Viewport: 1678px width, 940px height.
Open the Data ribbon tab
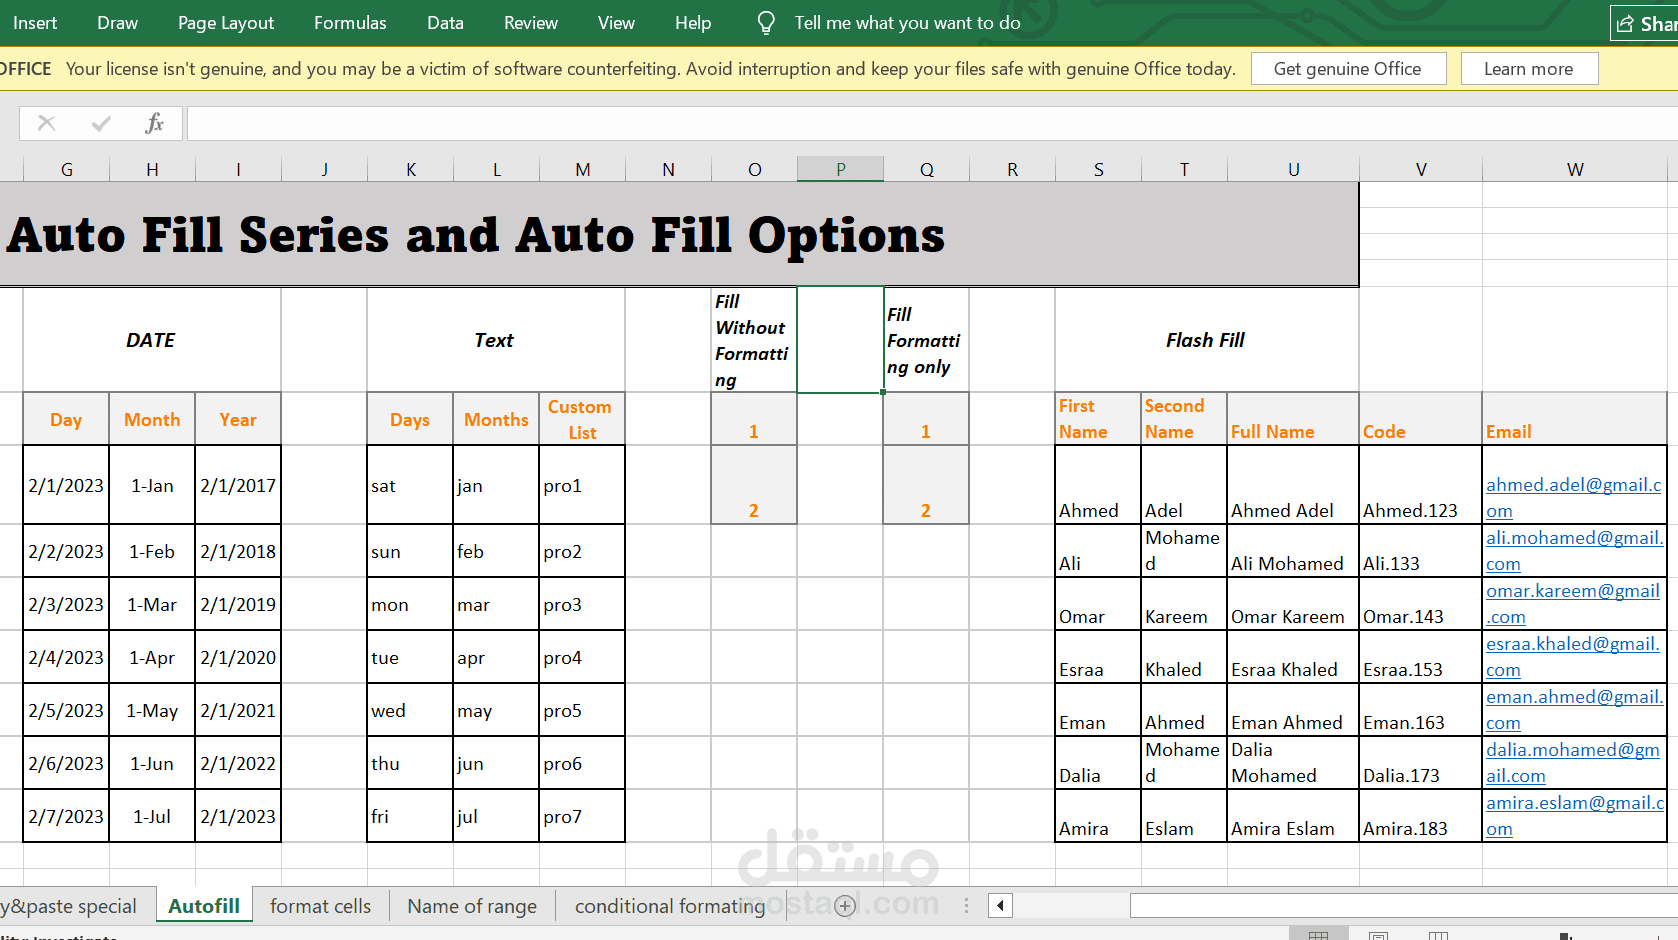point(445,23)
